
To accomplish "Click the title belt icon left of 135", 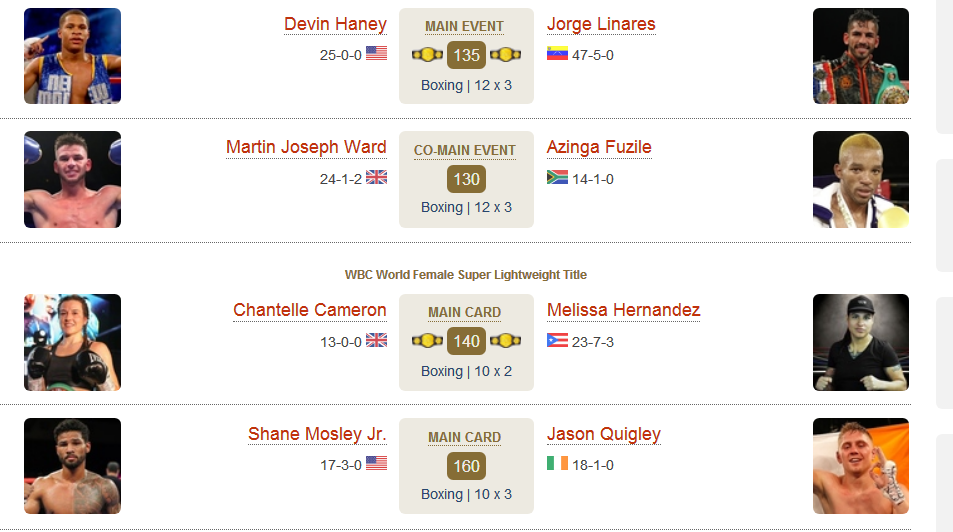I will [x=427, y=55].
